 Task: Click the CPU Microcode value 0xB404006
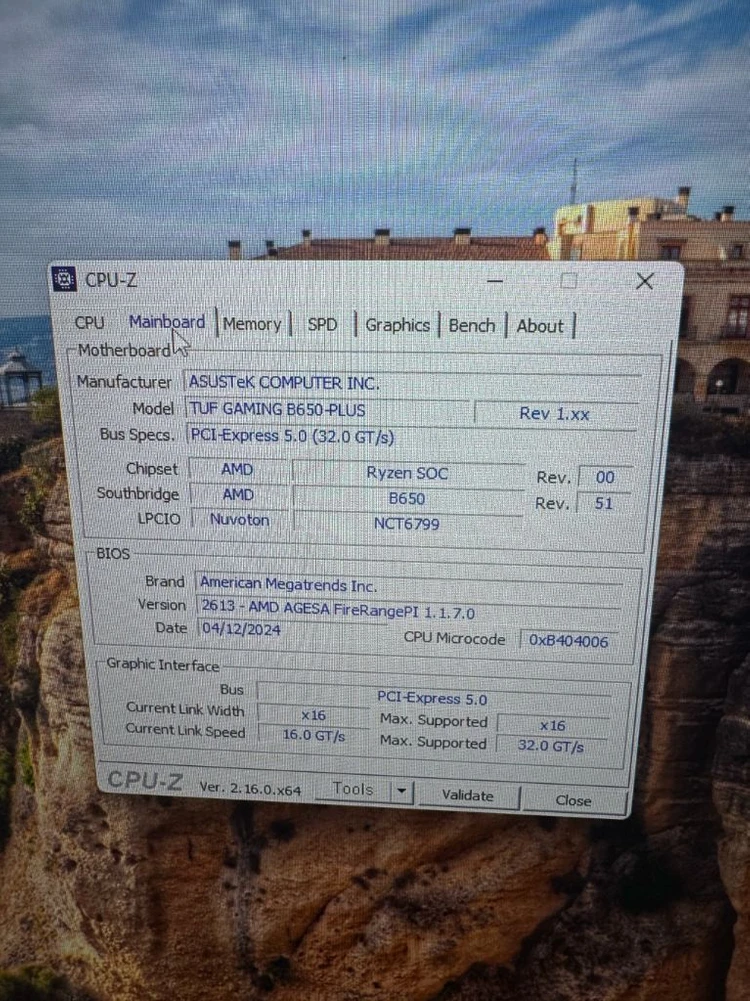click(x=568, y=641)
